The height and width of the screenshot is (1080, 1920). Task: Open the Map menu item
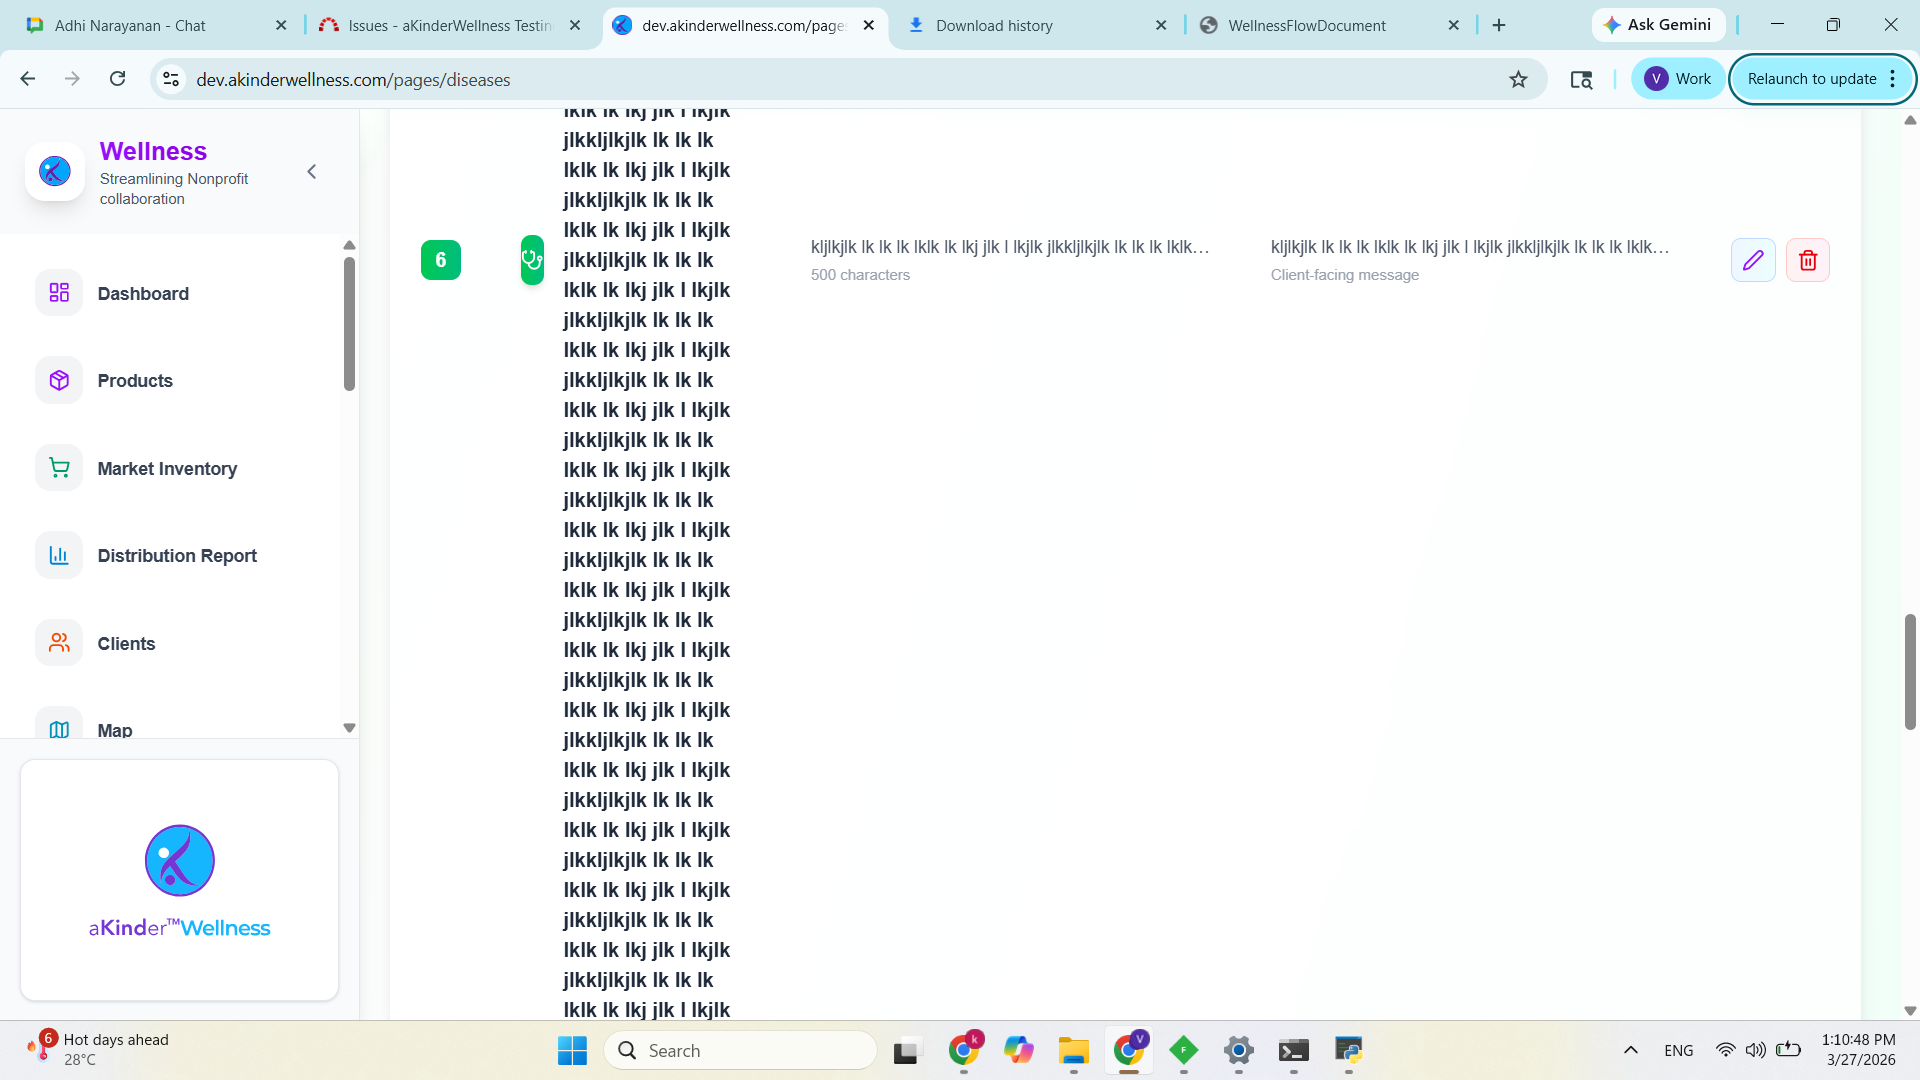(115, 730)
